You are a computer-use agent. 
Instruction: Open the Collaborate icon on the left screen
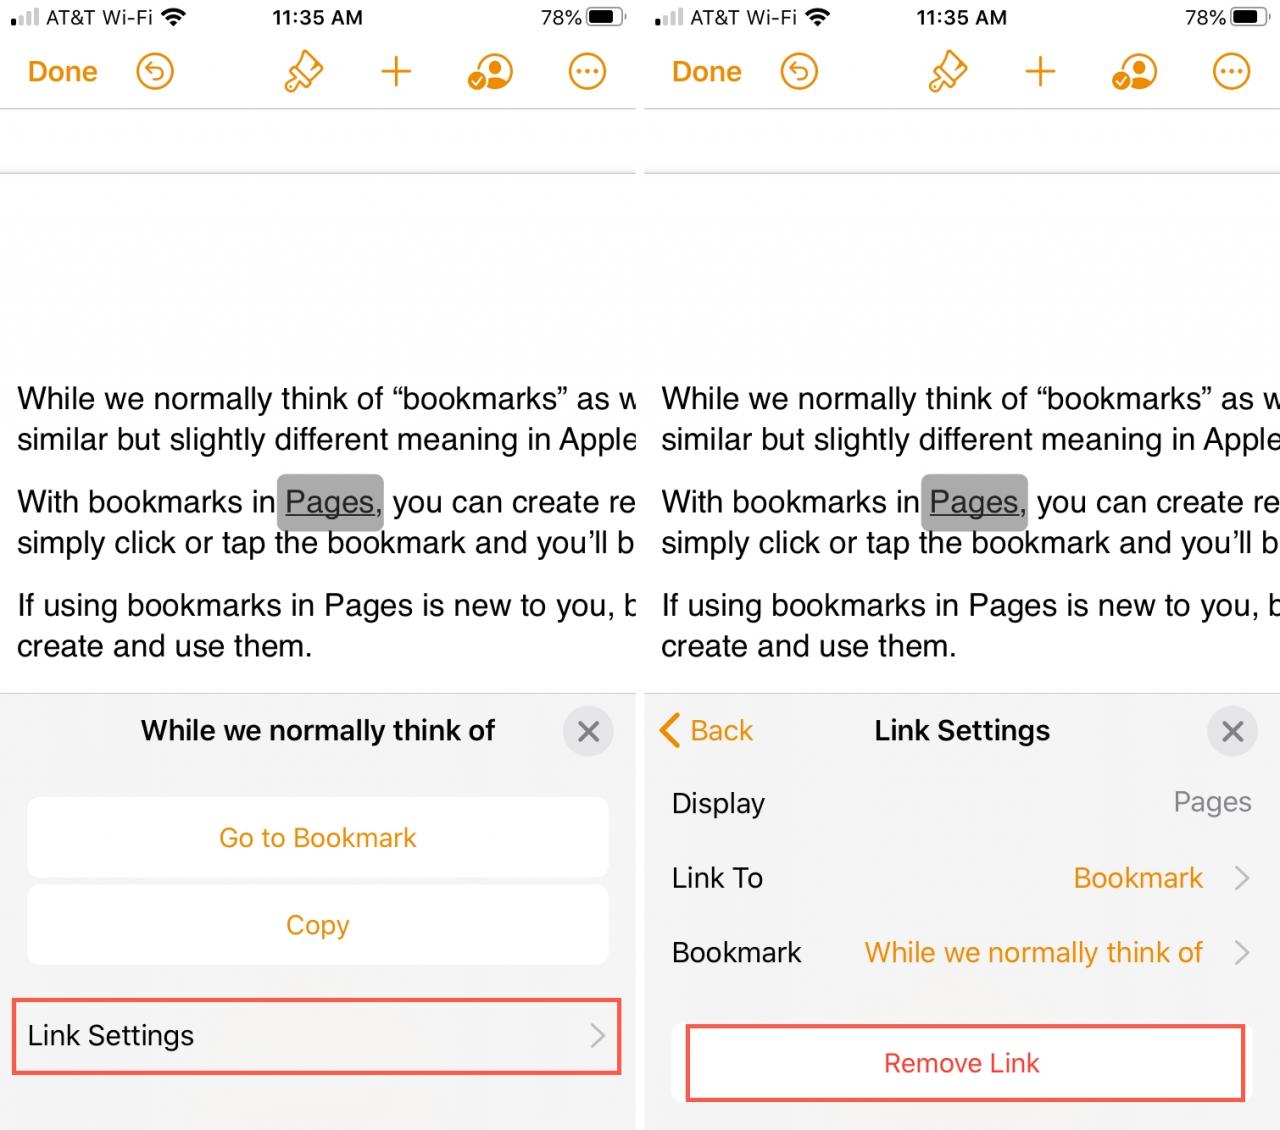point(490,72)
